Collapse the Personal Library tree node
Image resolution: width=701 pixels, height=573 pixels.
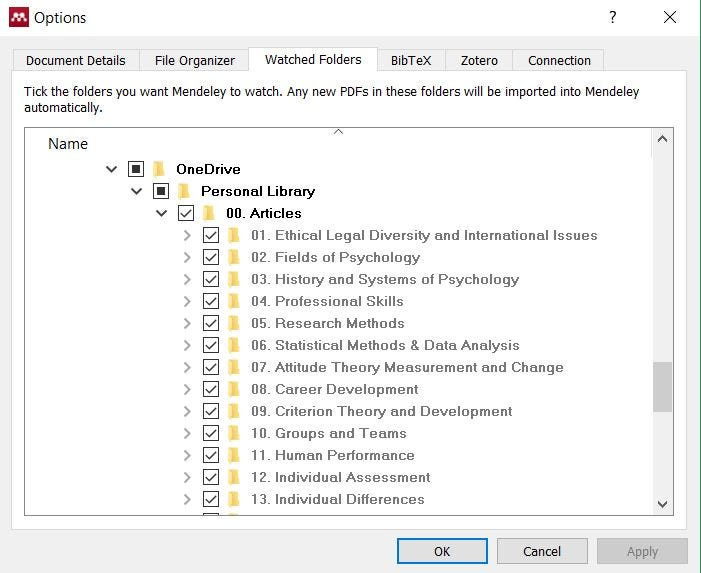click(x=136, y=191)
